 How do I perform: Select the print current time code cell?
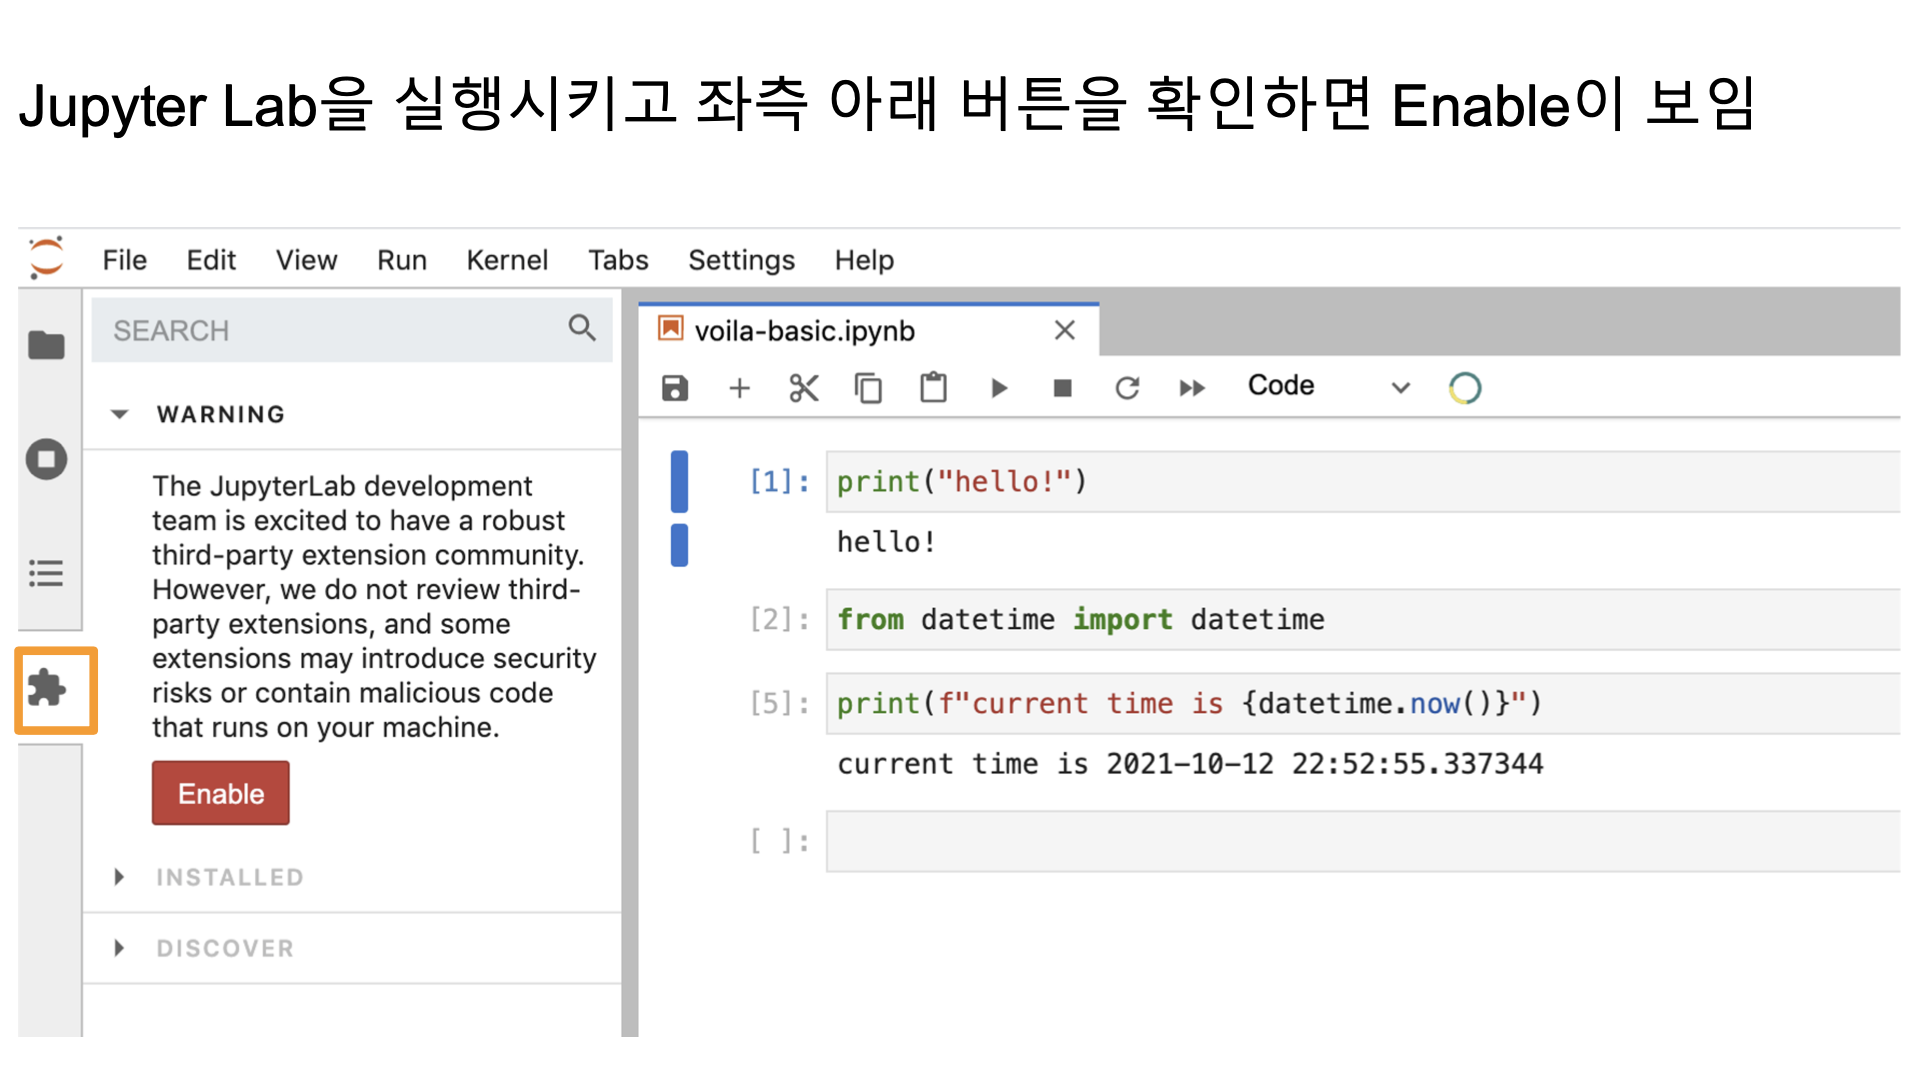coord(1362,704)
